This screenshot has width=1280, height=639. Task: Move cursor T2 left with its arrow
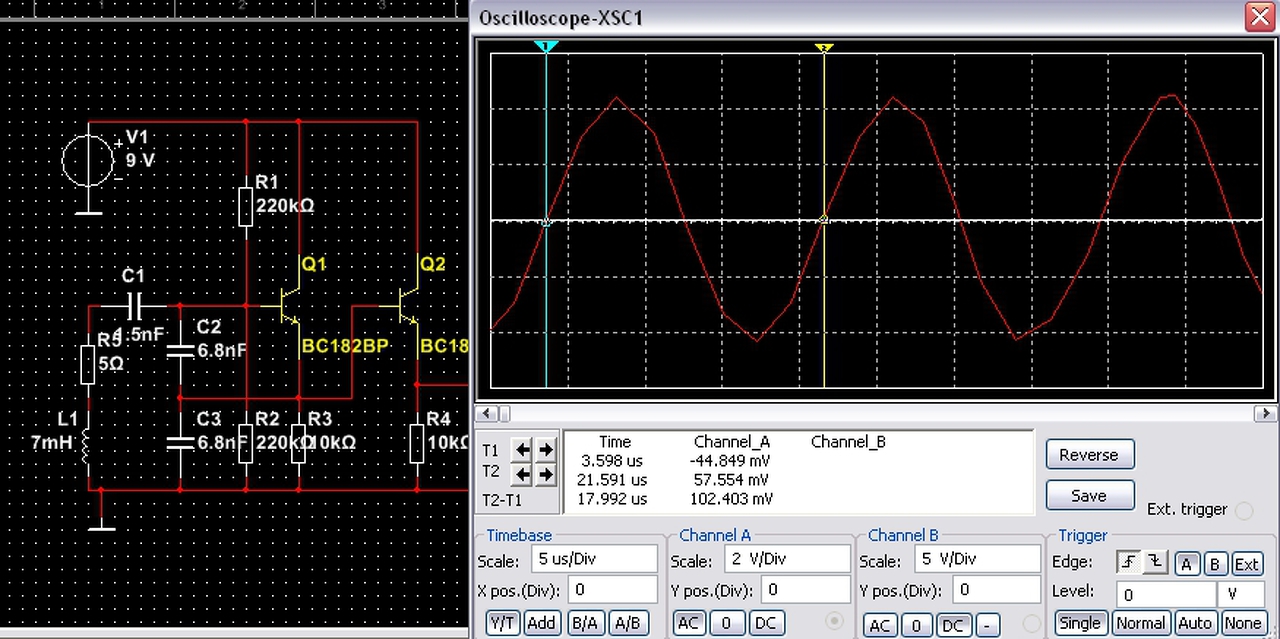(x=522, y=474)
